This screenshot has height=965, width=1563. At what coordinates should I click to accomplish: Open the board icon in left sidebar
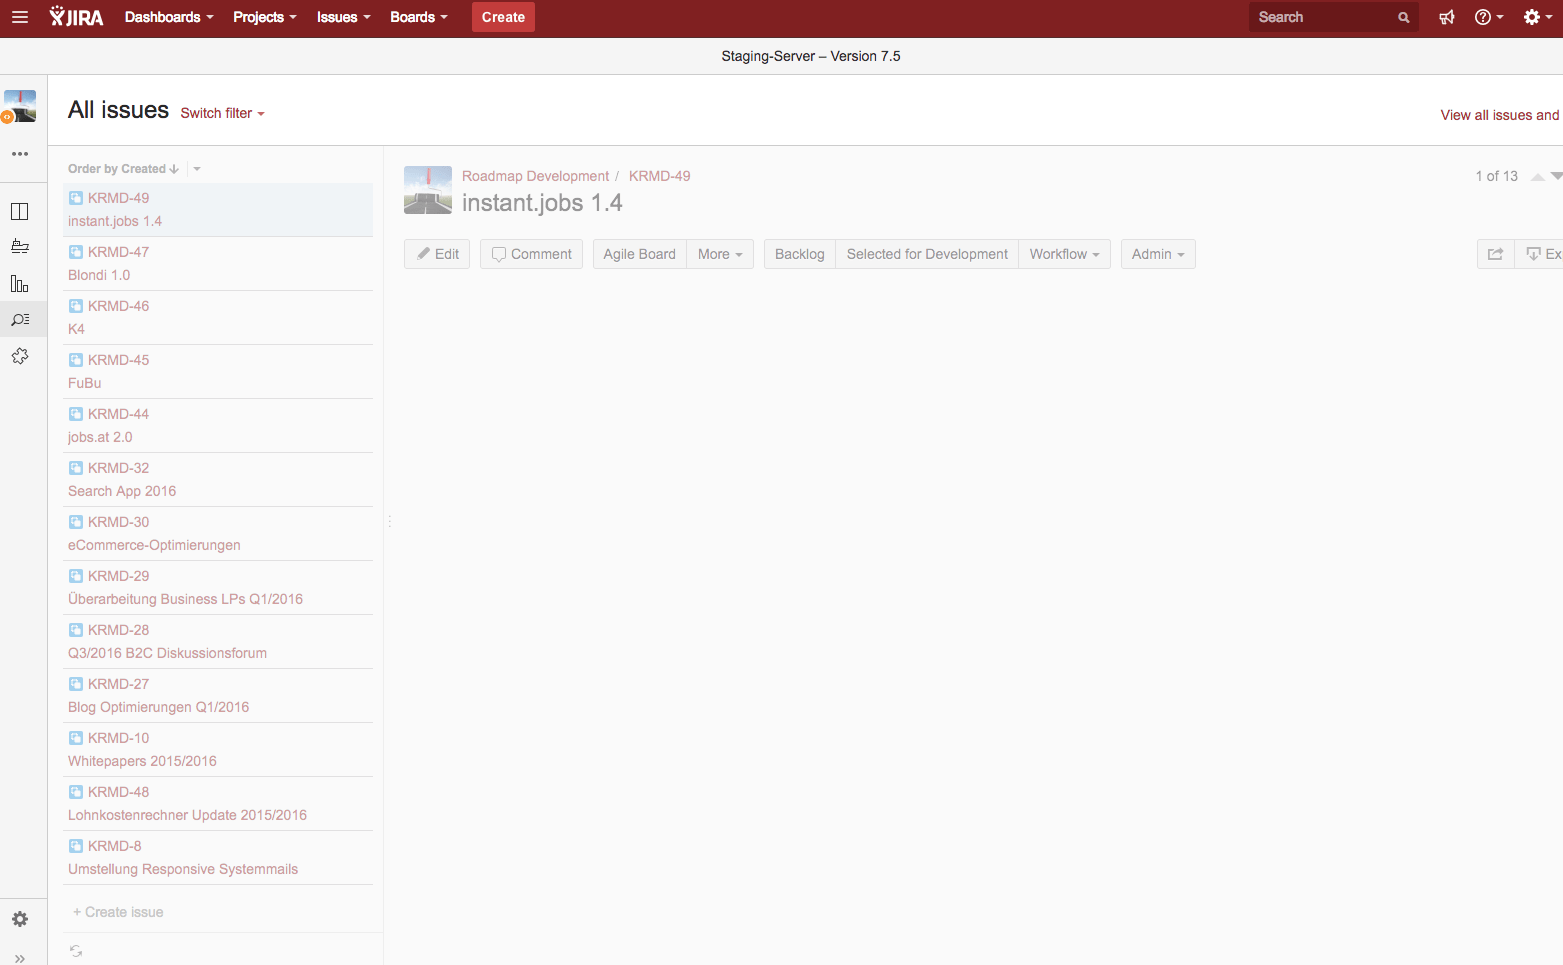tap(20, 211)
